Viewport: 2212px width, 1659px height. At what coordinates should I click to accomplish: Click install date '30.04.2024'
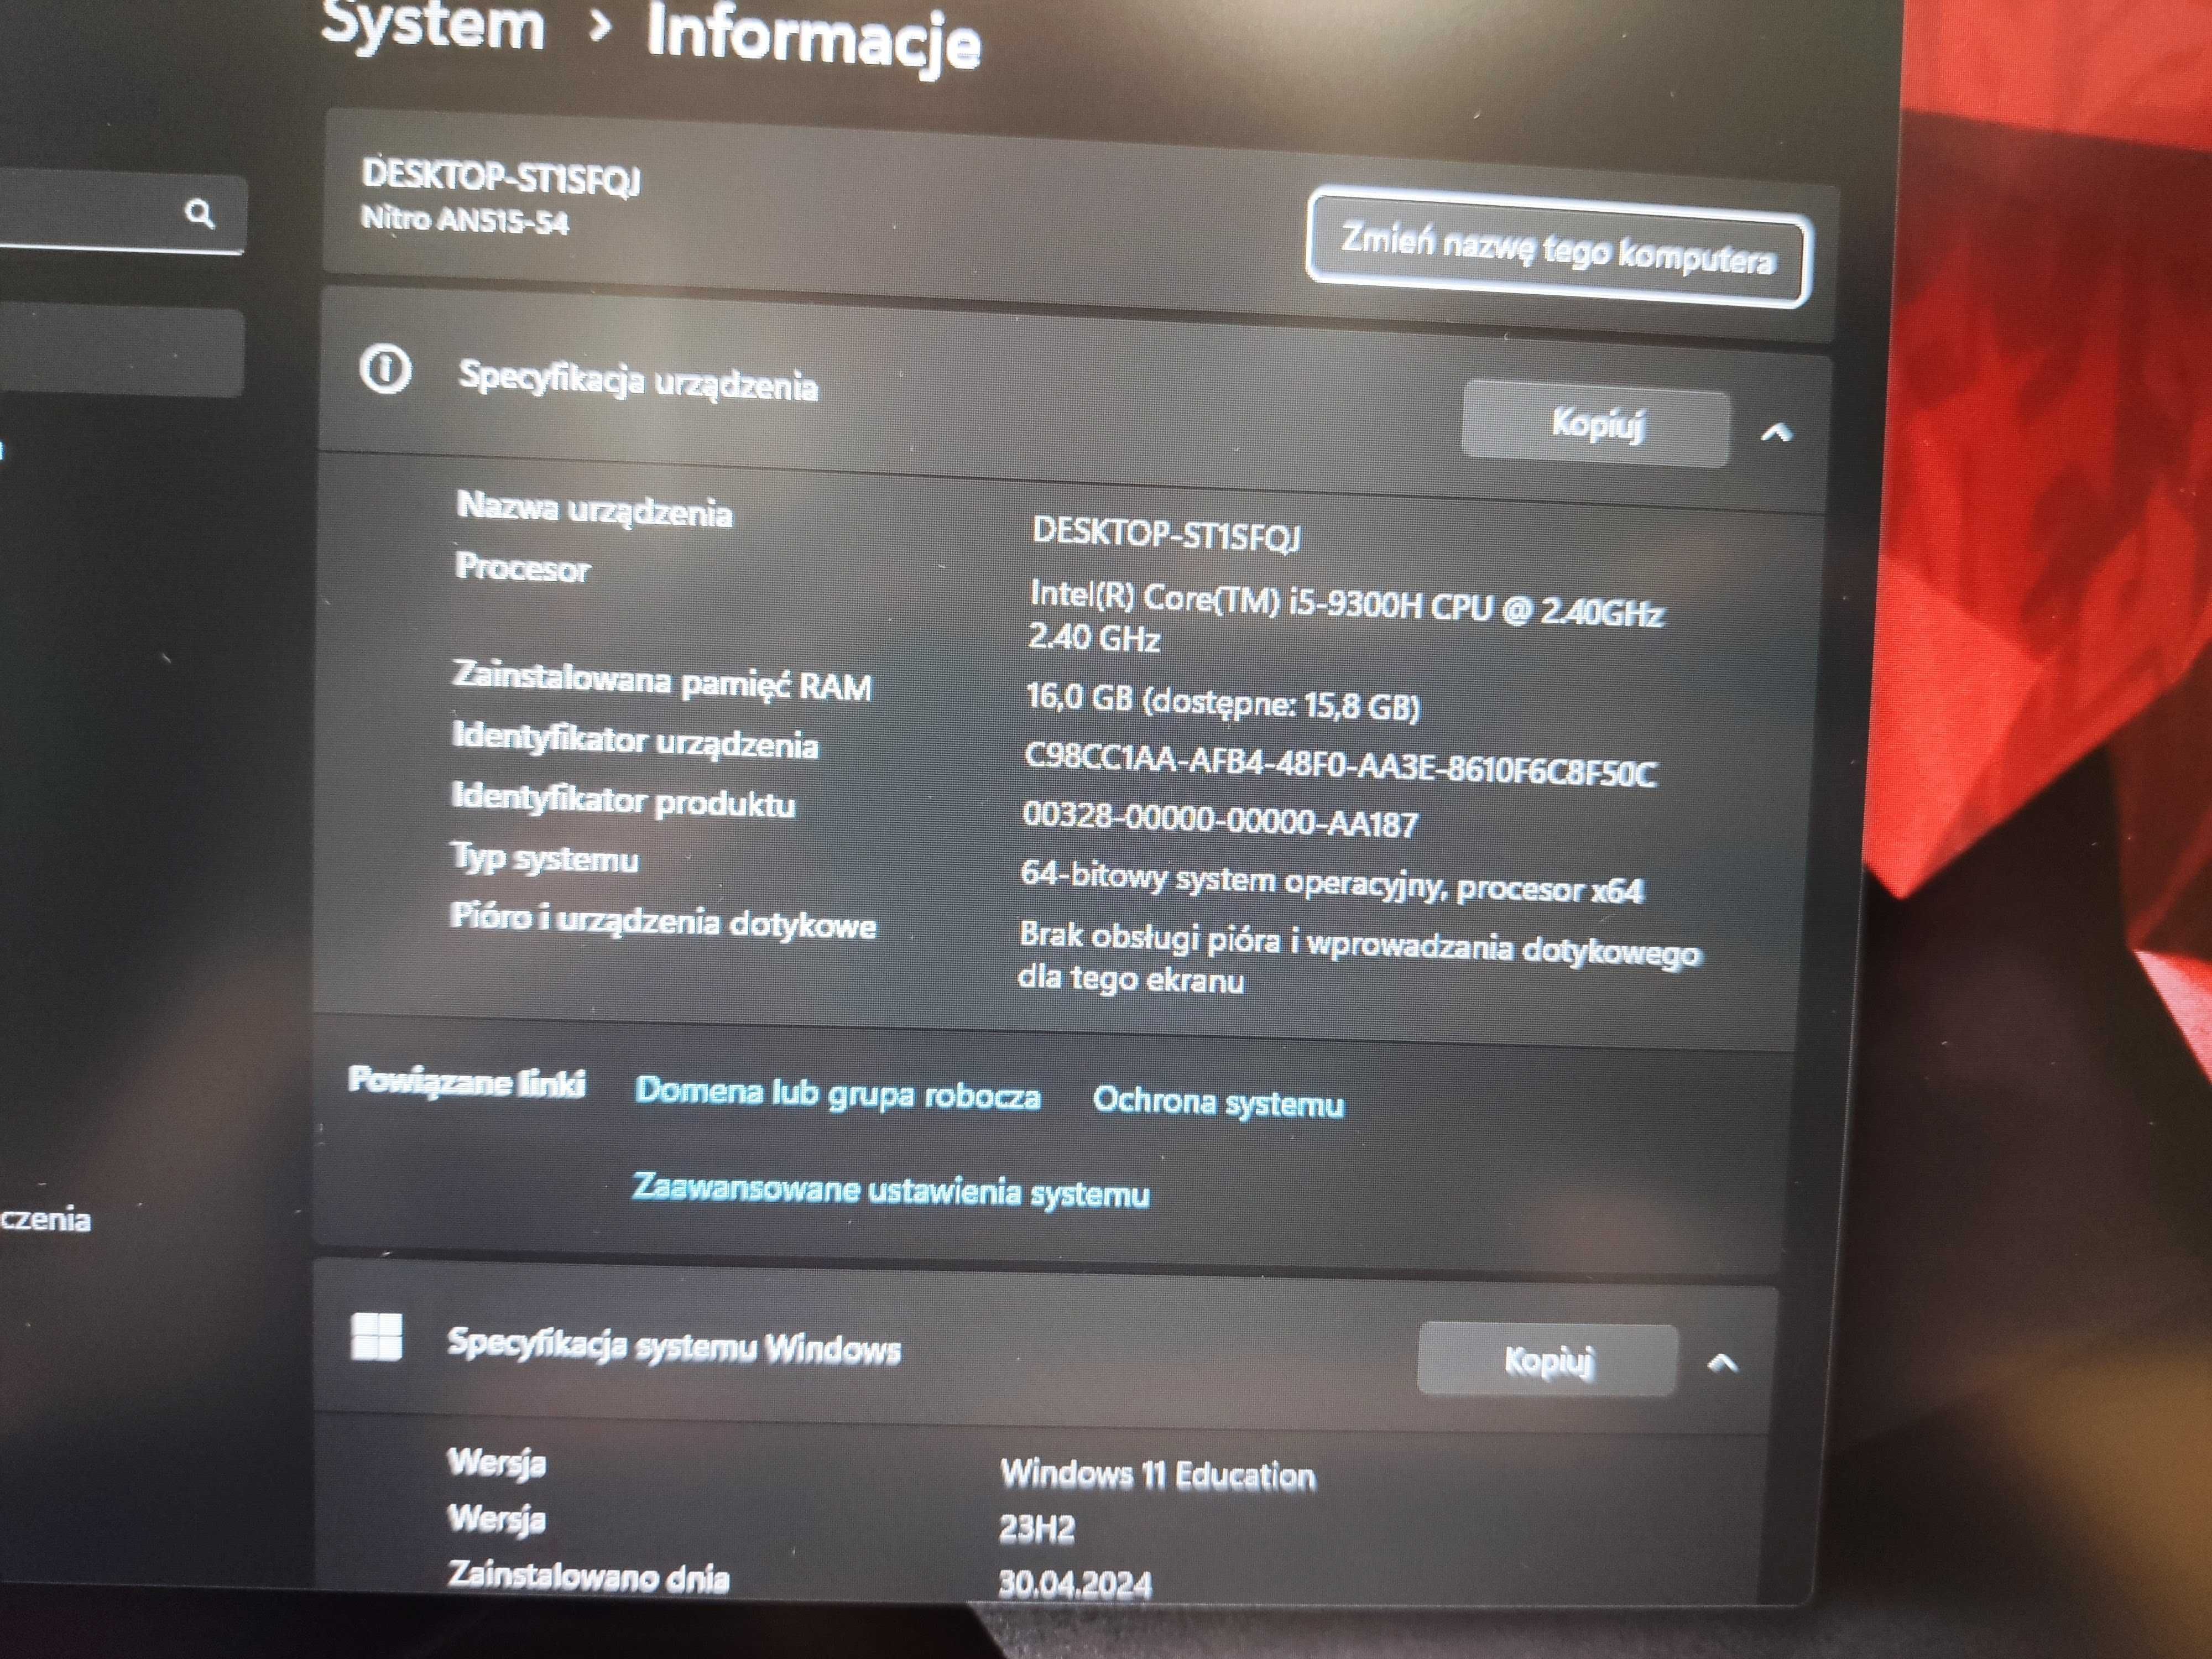tap(1075, 1584)
